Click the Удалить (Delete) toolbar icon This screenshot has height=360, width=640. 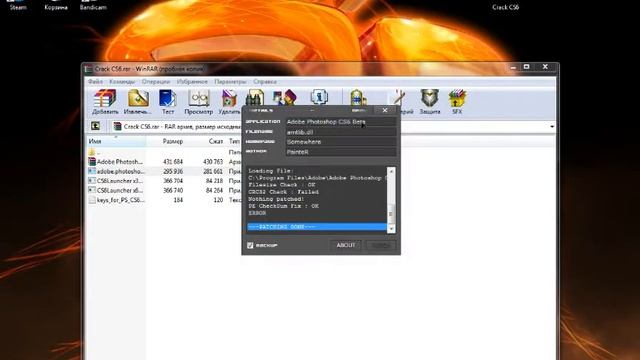(x=229, y=102)
